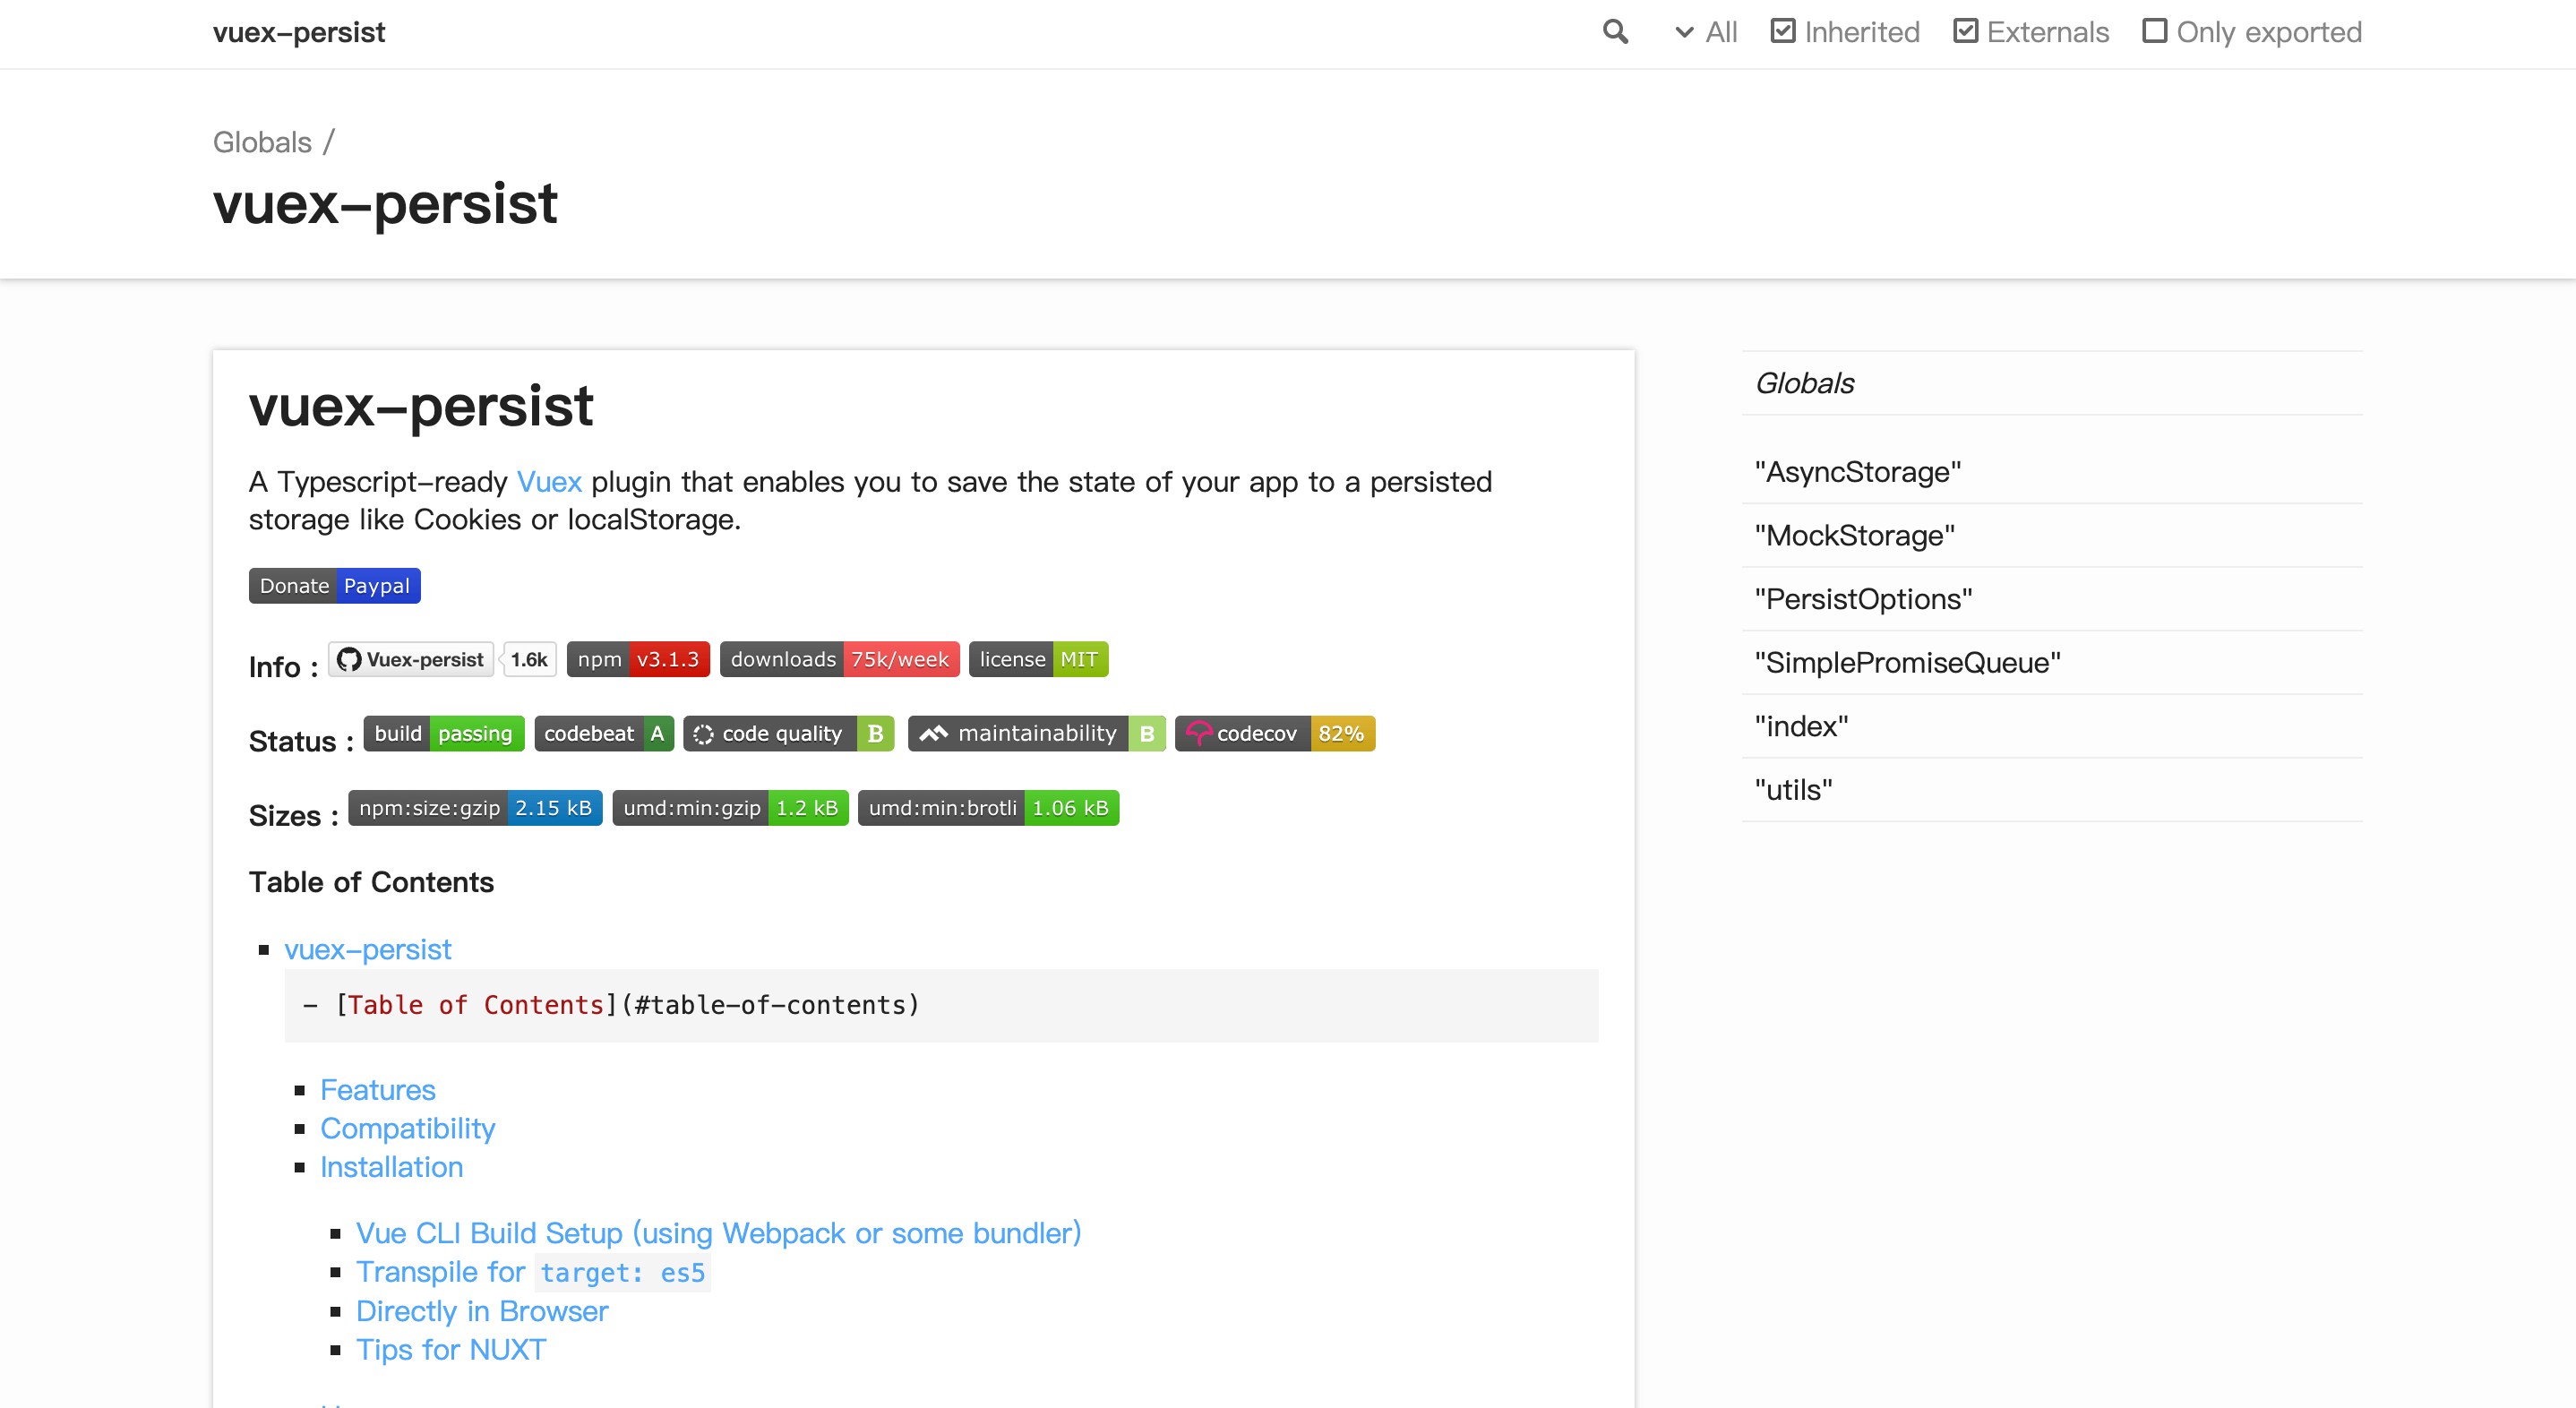
Task: Uncheck the Inherited checkbox
Action: click(1783, 32)
